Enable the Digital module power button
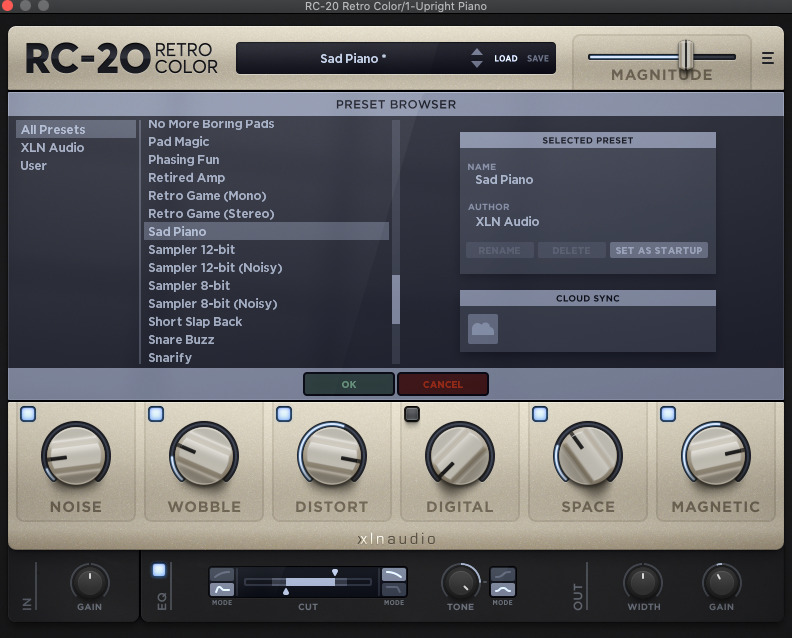Viewport: 792px width, 638px height. 412,414
